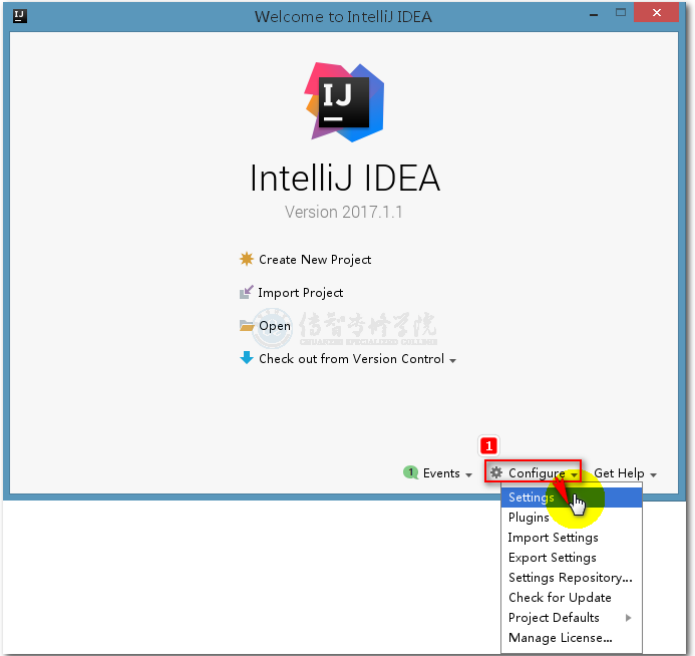The image size is (695, 656).
Task: Click the Import Project arrow icon
Action: (x=246, y=292)
